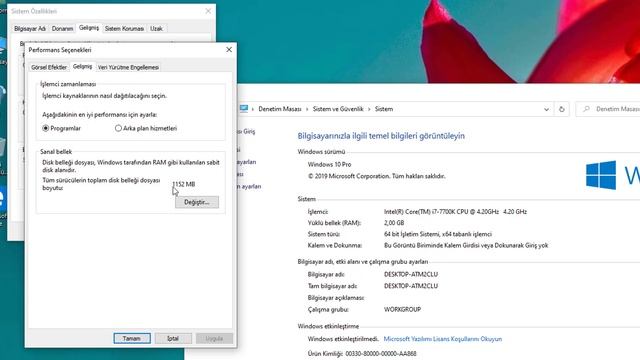Screen dimensions: 640x360
Task: Click the Intel Core i7-7700K processor value
Action: 455,212
